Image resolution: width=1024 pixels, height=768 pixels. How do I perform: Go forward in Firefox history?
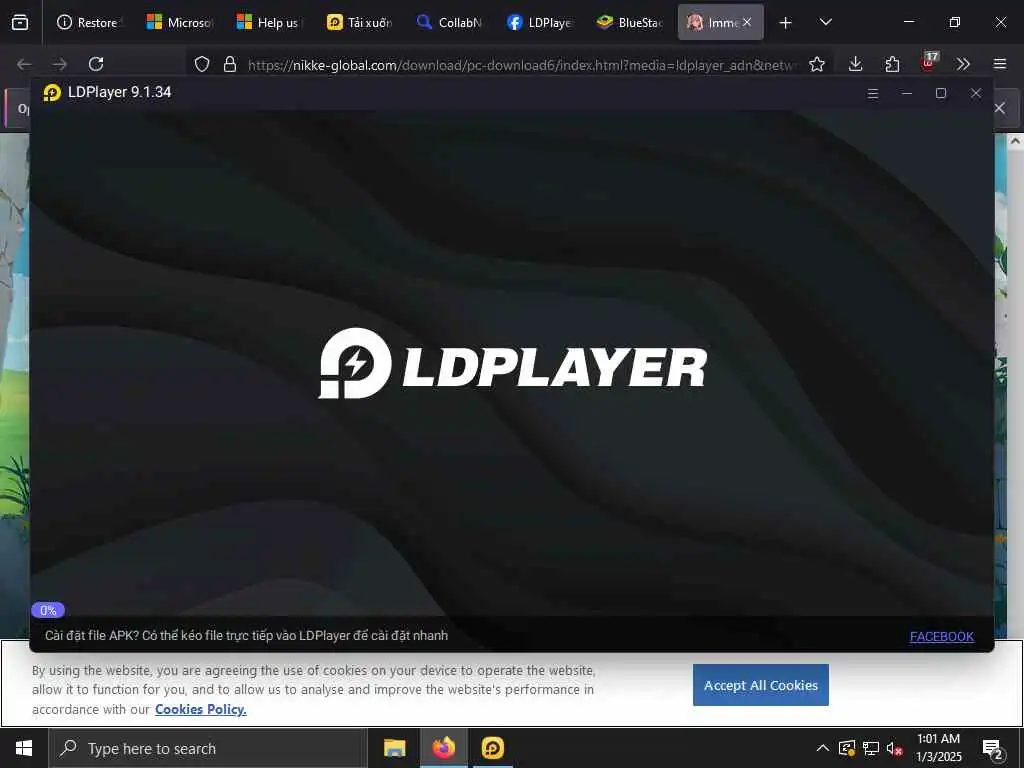pyautogui.click(x=59, y=64)
